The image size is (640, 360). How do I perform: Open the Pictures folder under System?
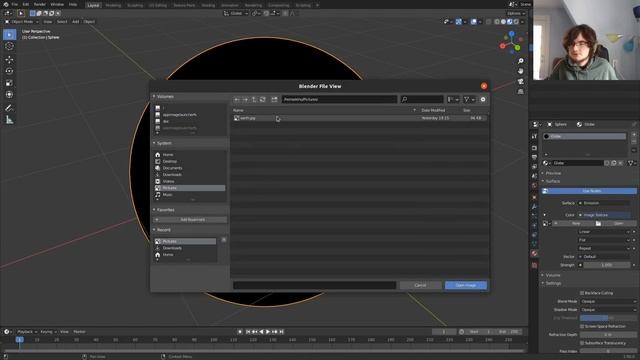coord(189,188)
